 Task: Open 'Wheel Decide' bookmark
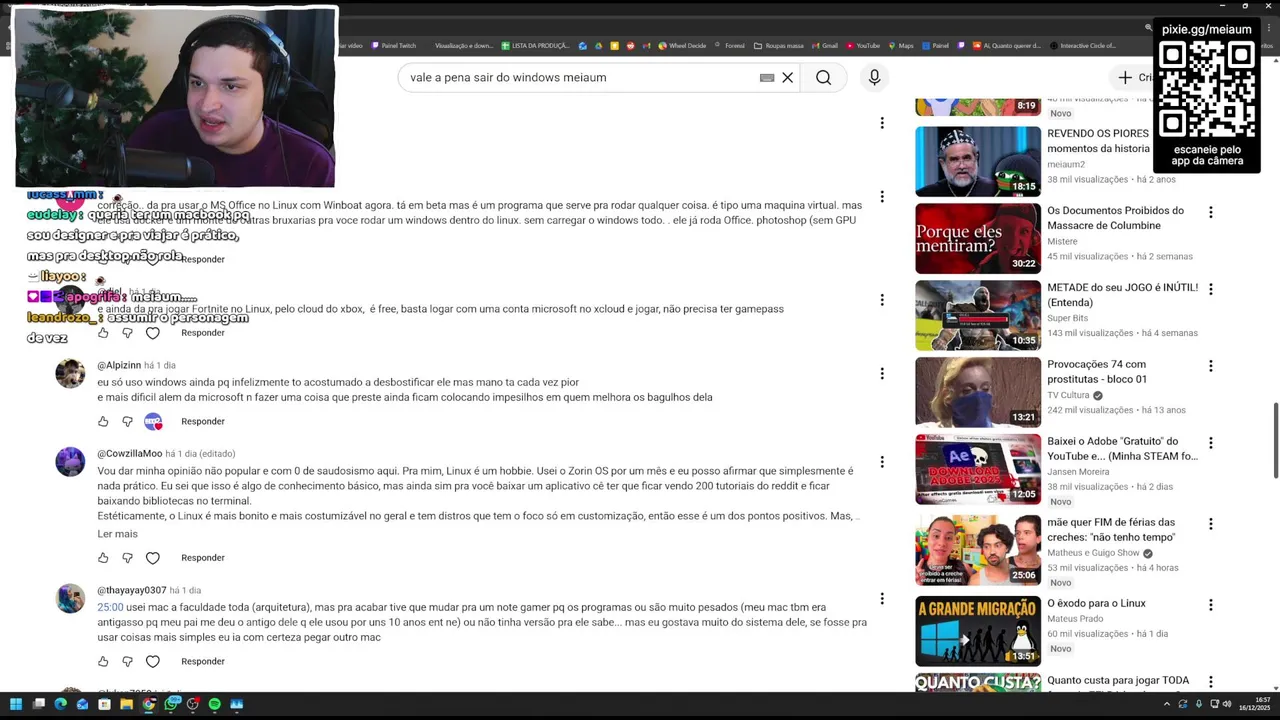coord(682,46)
